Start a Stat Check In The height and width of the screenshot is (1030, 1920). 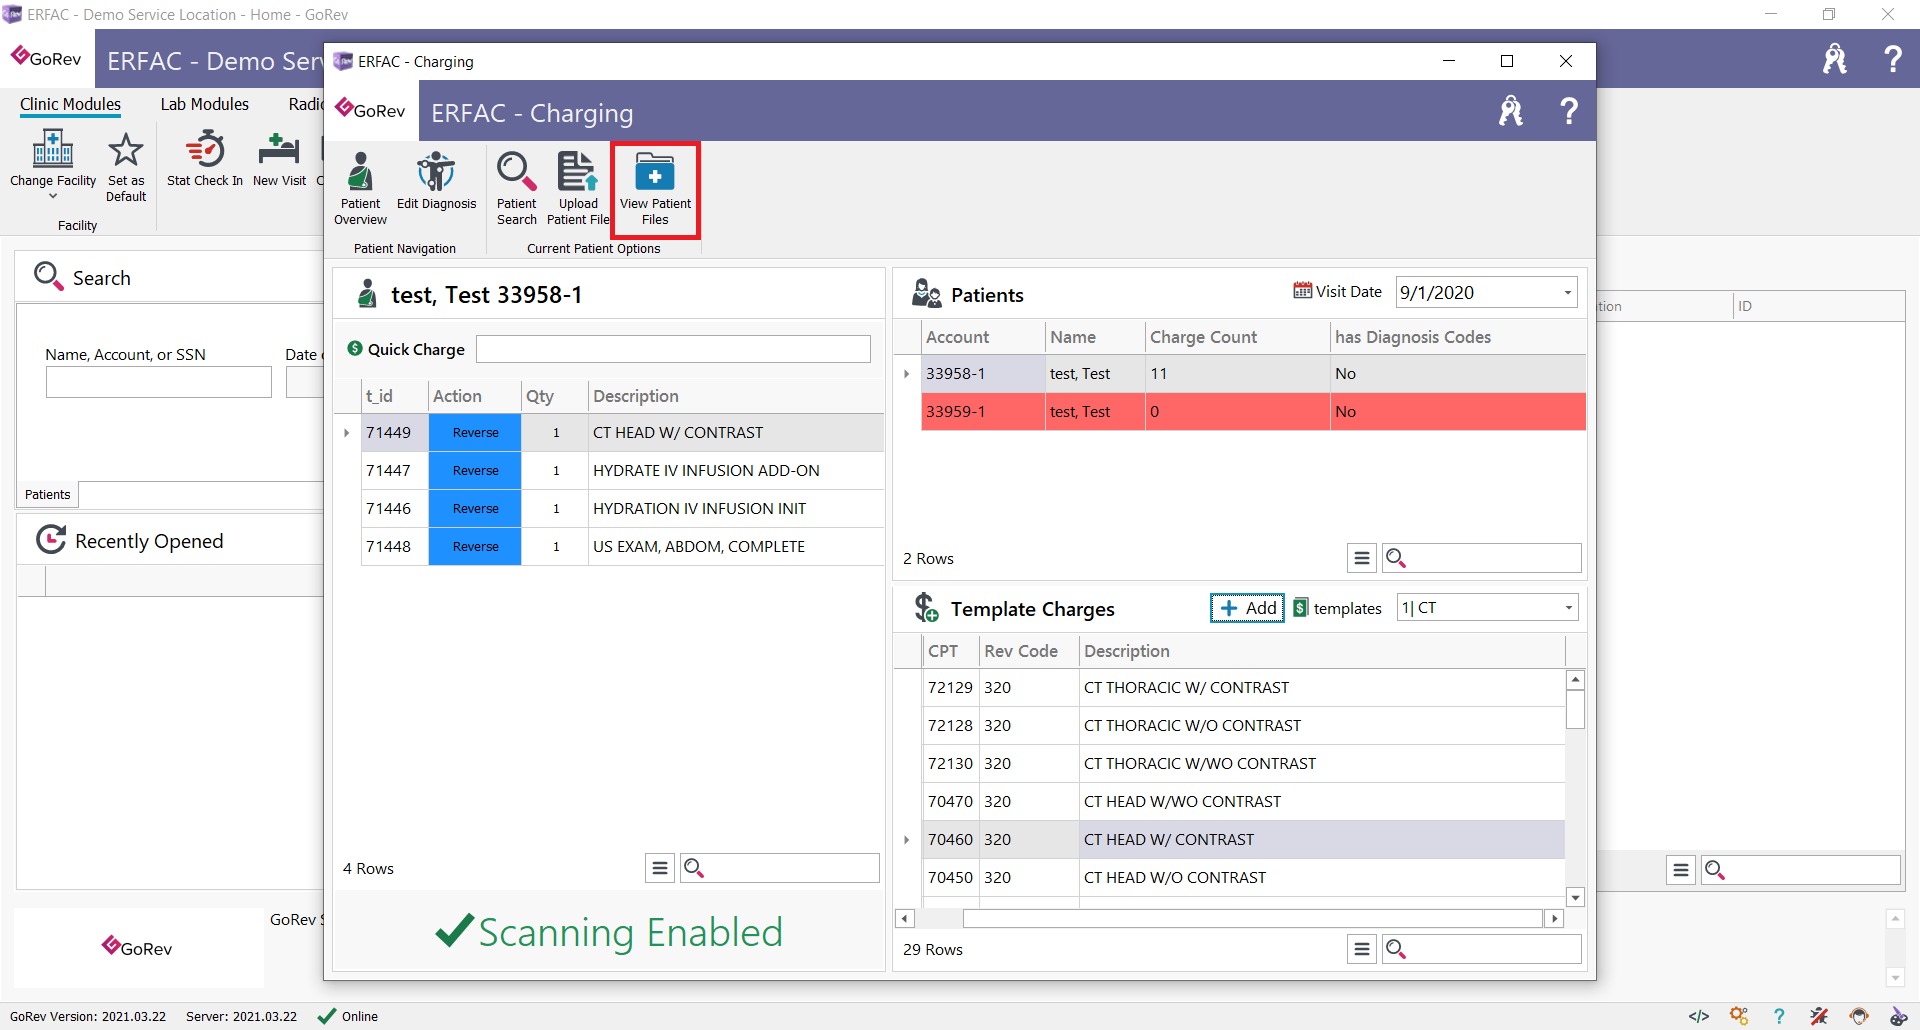click(x=205, y=159)
